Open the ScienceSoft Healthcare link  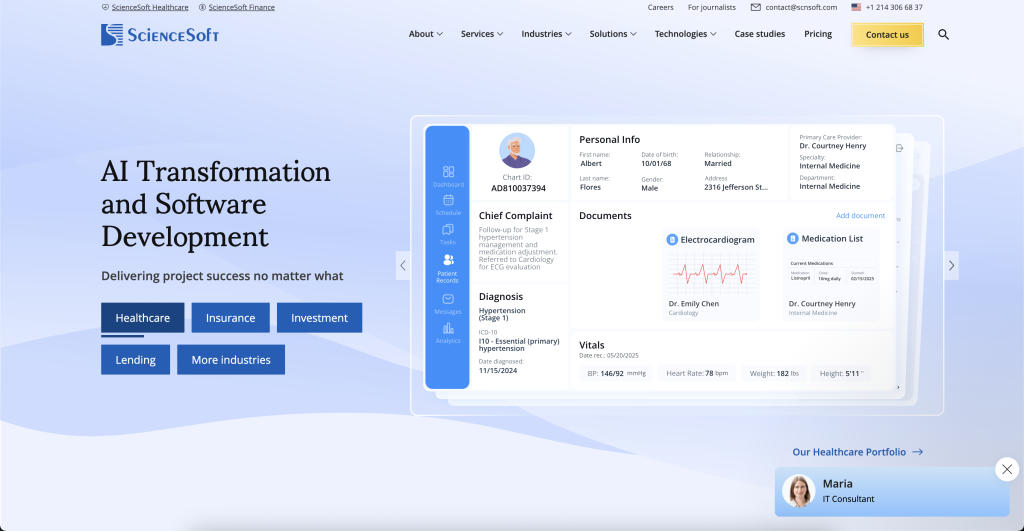[x=150, y=7]
